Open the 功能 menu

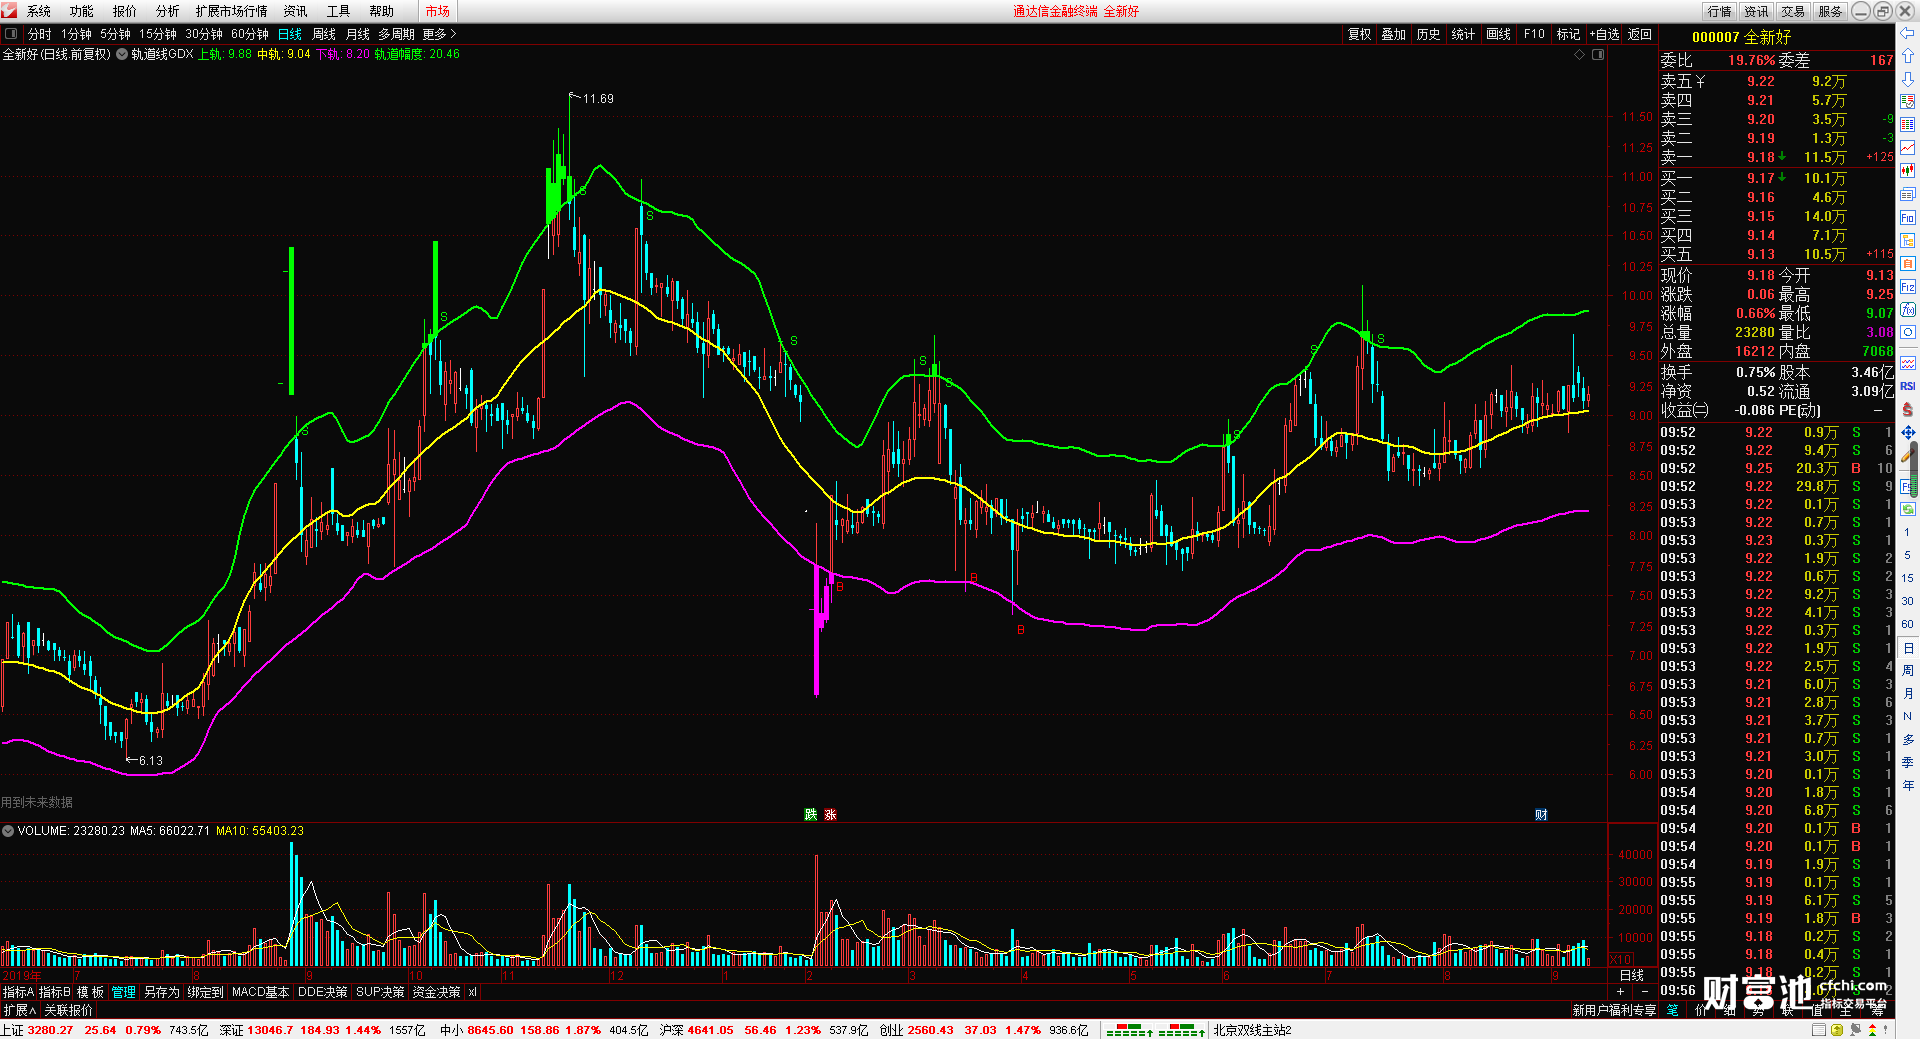82,11
